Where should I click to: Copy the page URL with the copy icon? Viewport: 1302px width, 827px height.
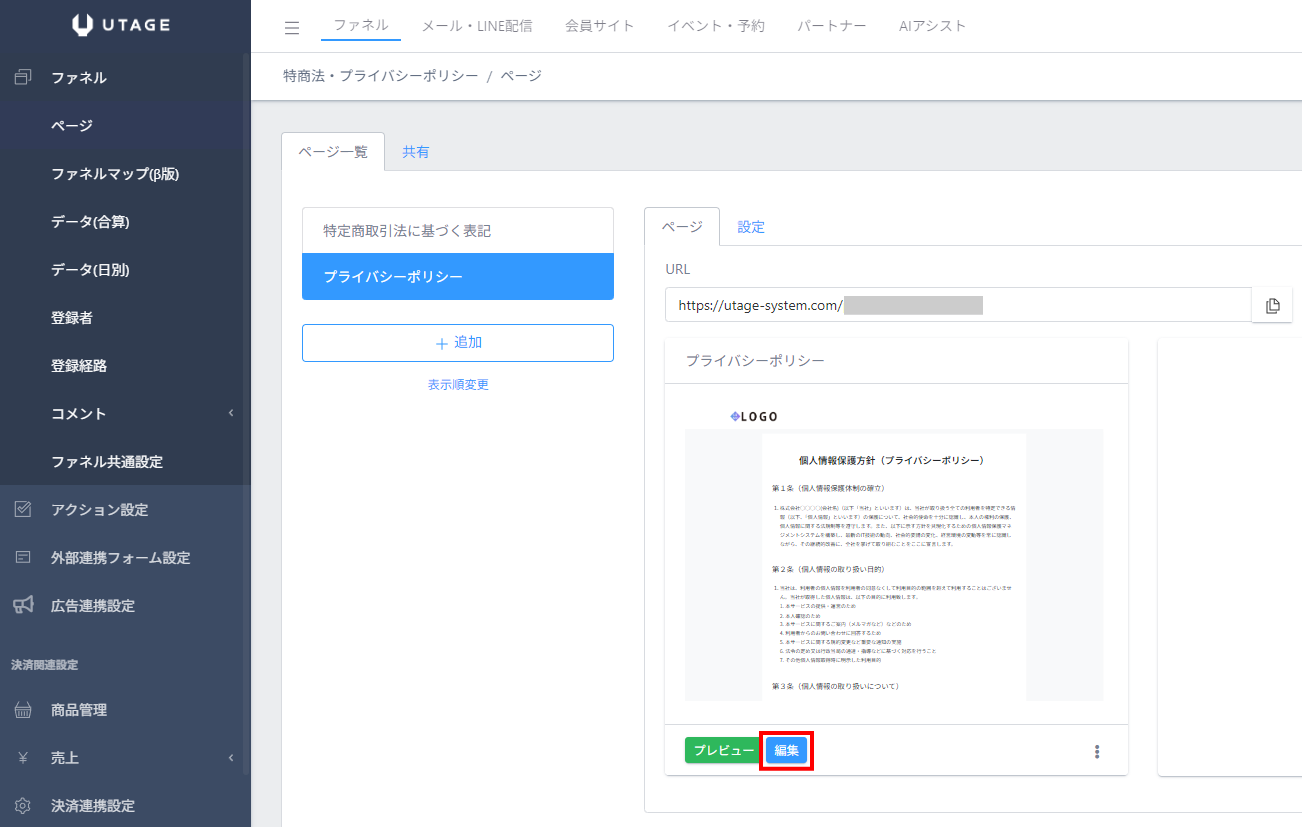click(x=1272, y=306)
